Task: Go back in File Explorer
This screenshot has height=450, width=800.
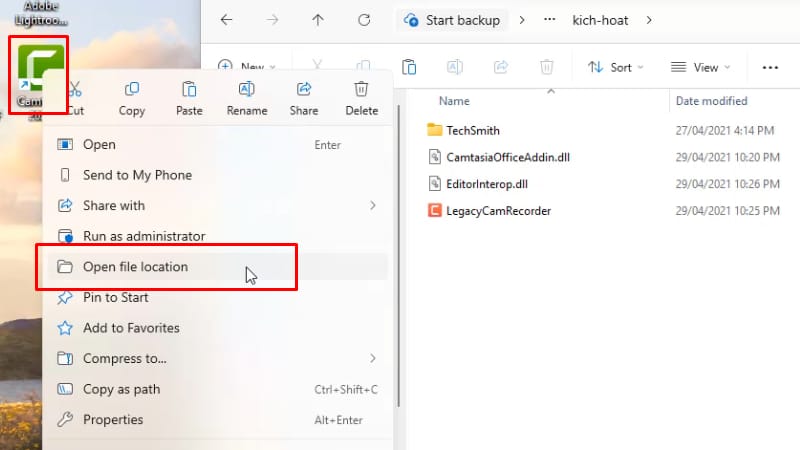Action: (226, 20)
